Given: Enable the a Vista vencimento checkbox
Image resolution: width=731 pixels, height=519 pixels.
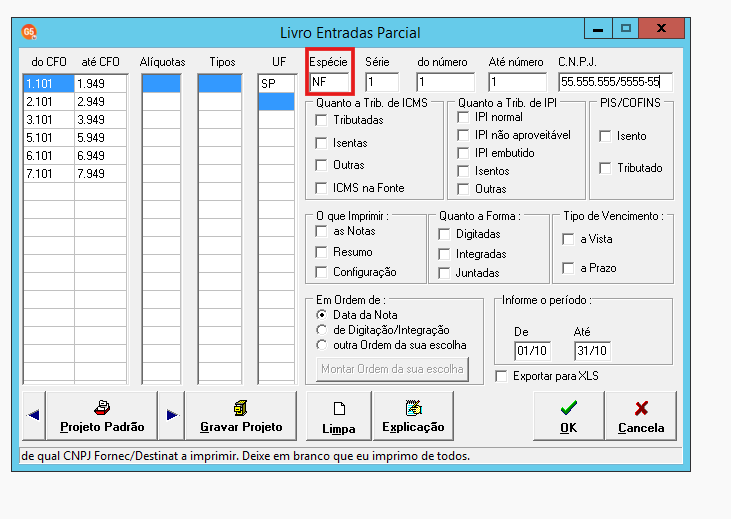Looking at the screenshot, I should (x=568, y=239).
